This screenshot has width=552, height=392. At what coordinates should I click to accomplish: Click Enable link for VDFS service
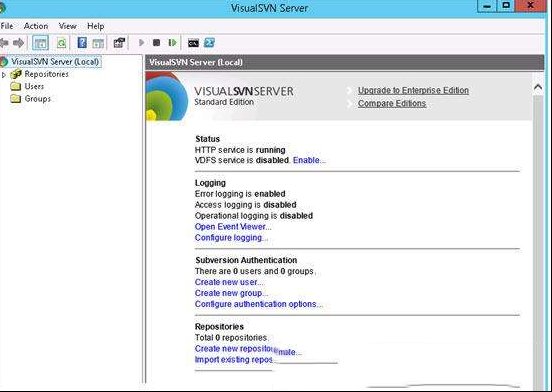(x=309, y=160)
